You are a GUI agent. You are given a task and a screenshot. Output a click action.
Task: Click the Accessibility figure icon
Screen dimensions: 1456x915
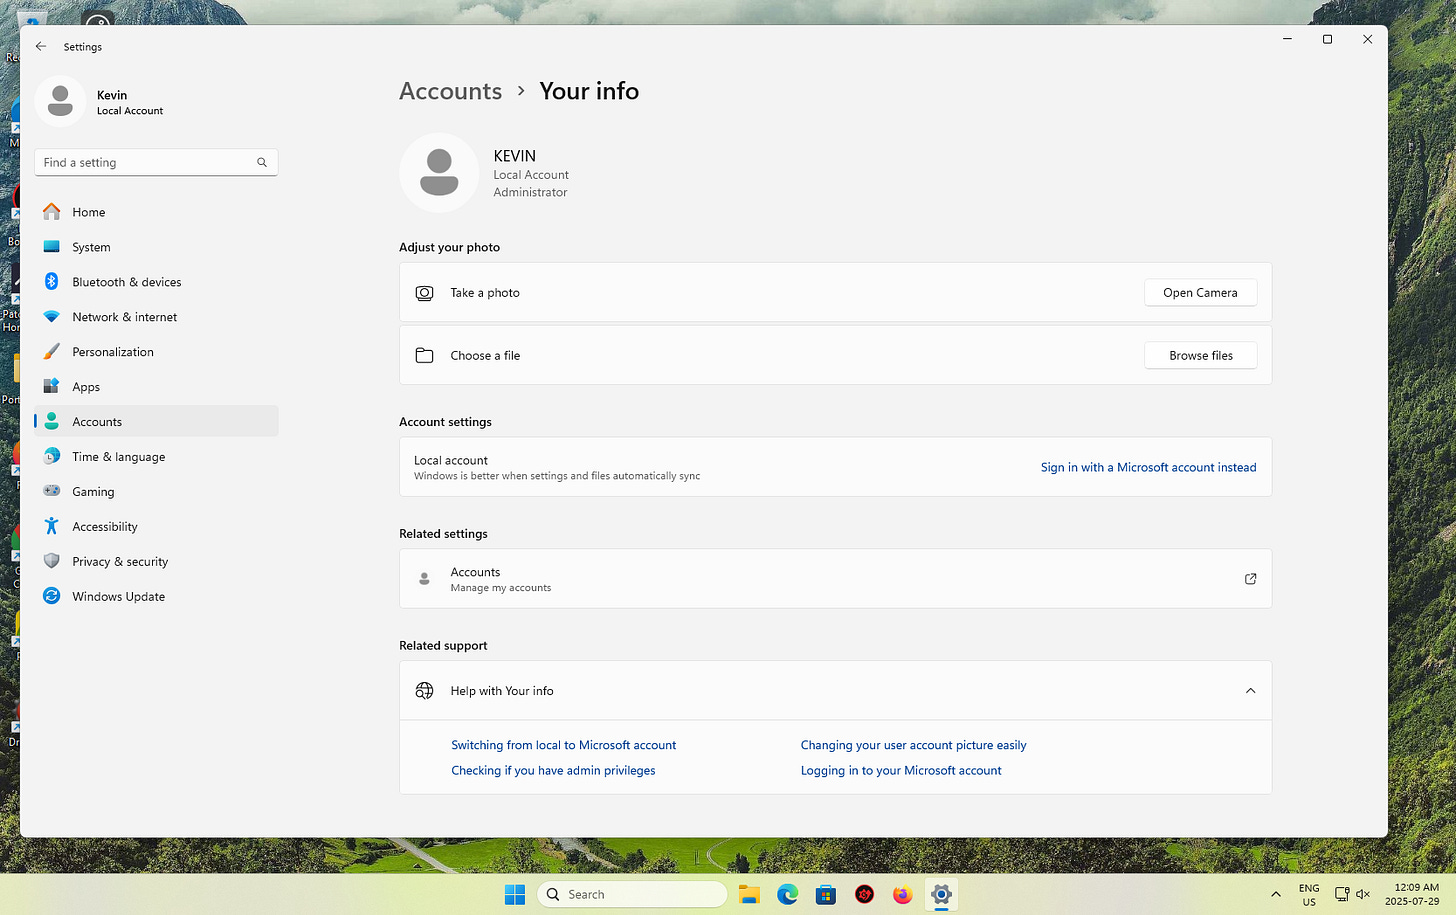[52, 526]
